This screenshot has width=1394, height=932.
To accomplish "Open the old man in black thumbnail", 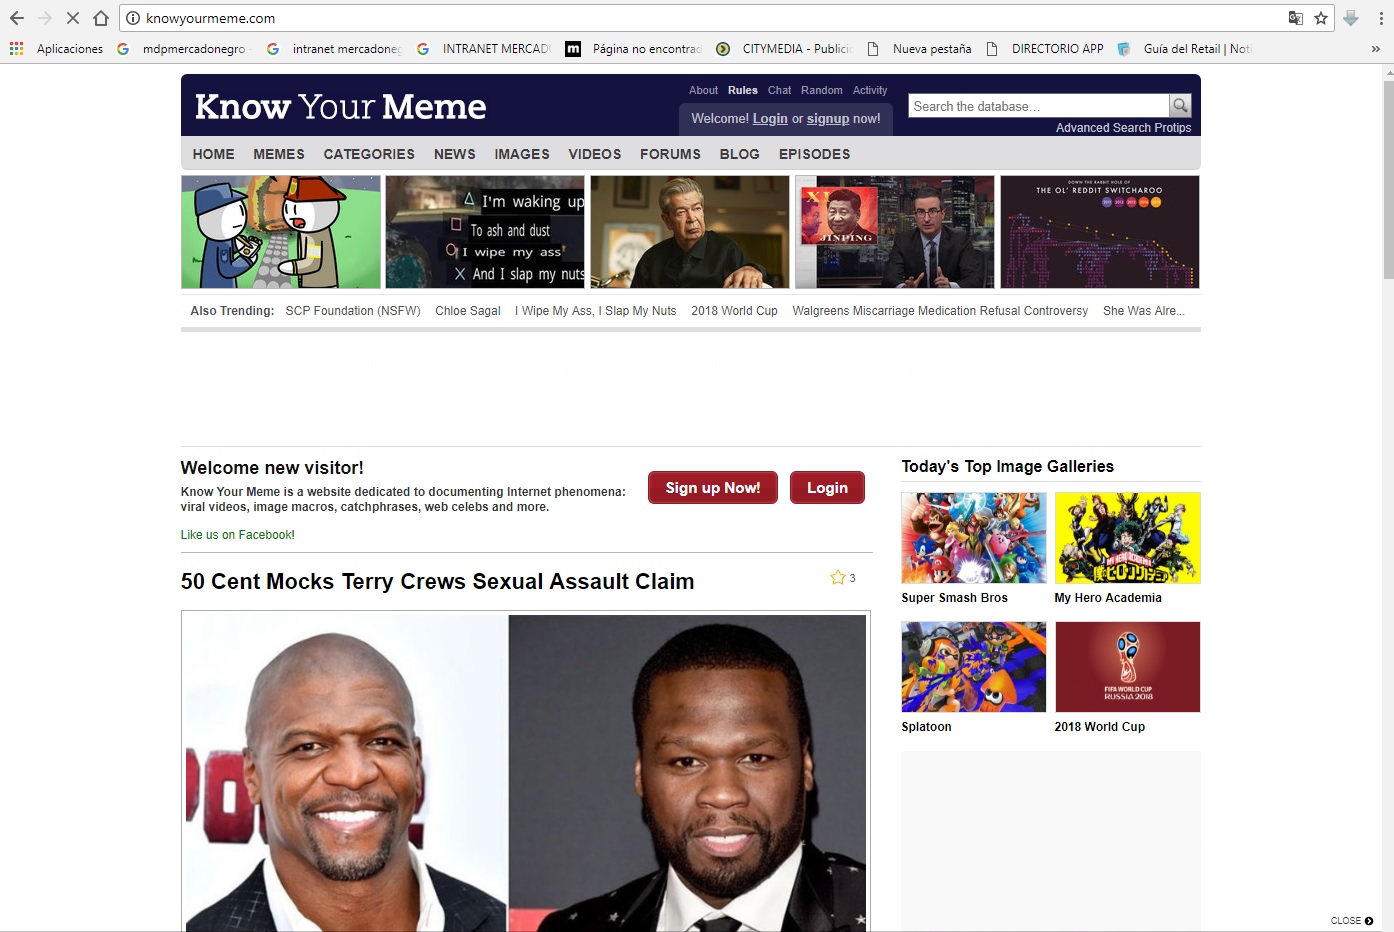I will pos(690,232).
